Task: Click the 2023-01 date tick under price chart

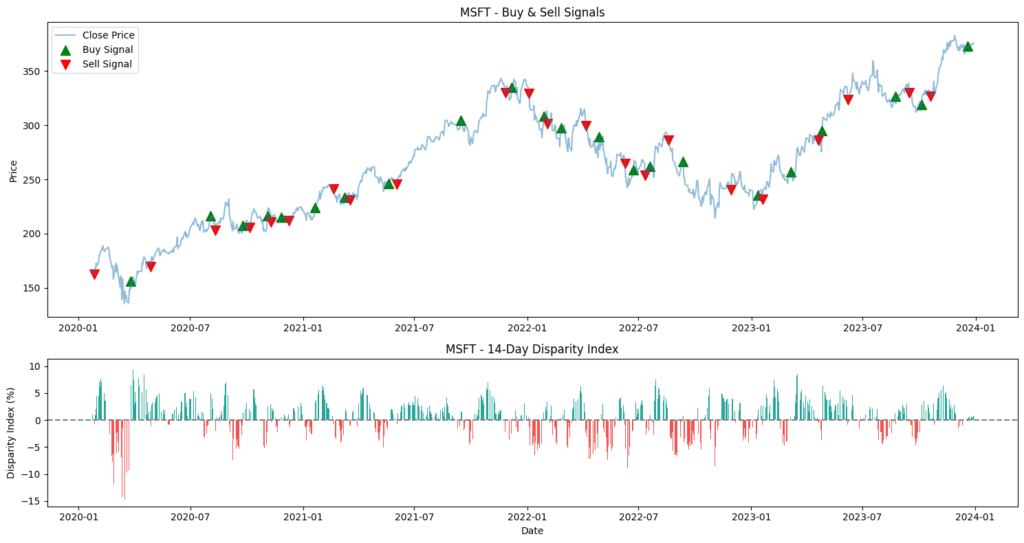Action: point(751,327)
